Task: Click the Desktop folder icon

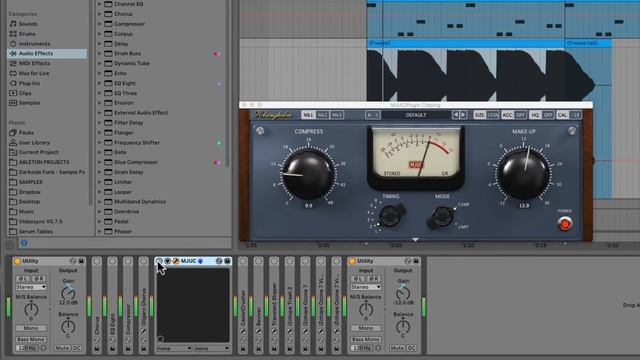Action: tap(13, 202)
